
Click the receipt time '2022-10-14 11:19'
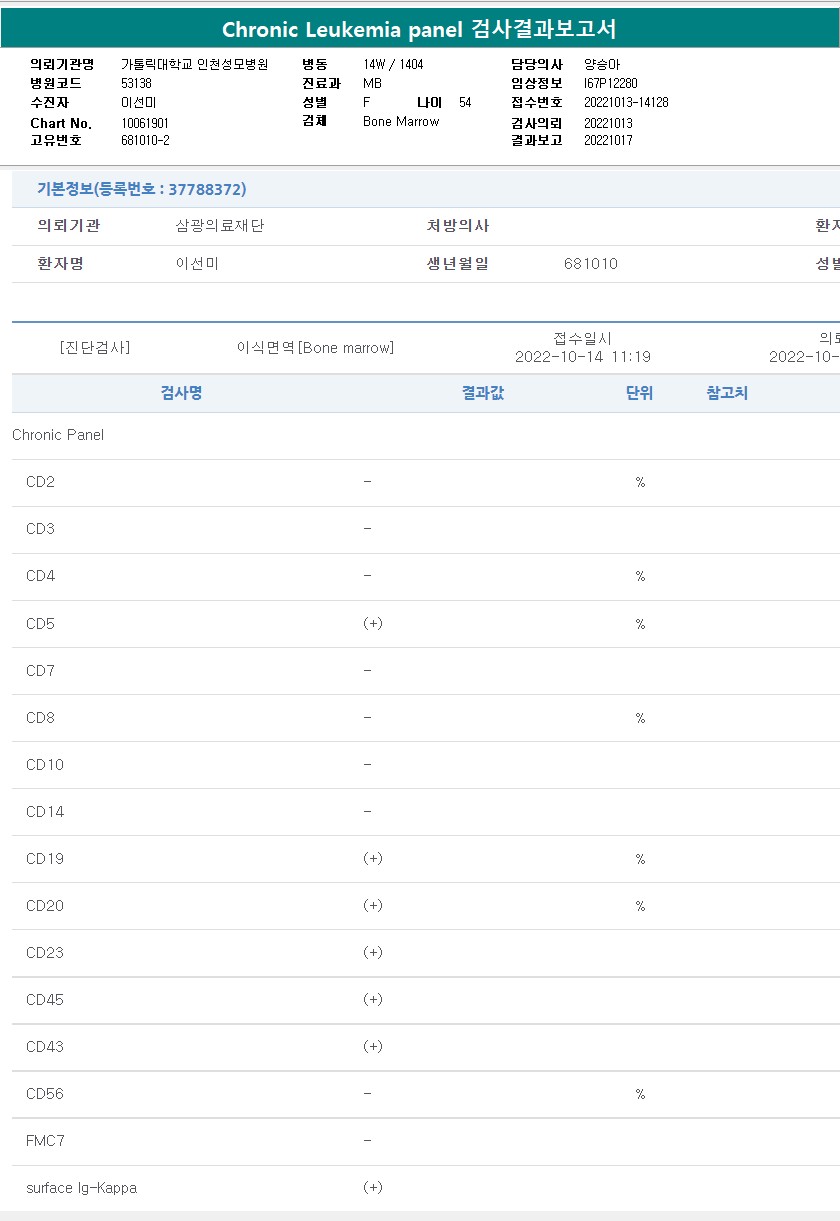583,357
